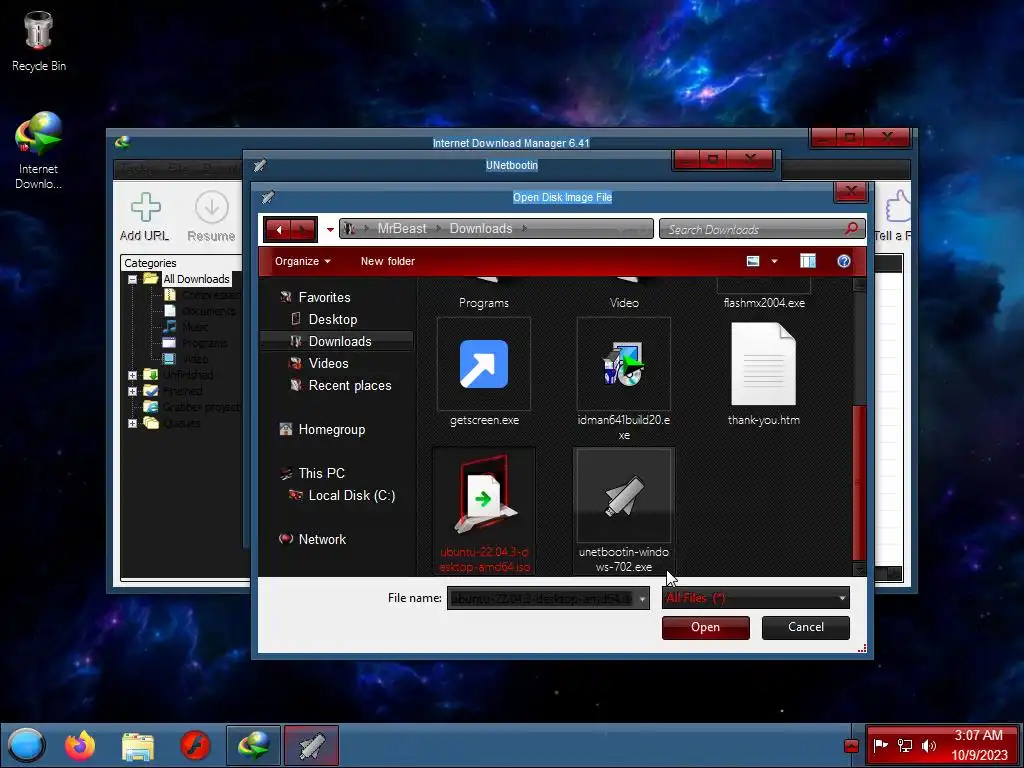This screenshot has height=768, width=1024.
Task: Click the volume speaker tray icon
Action: click(x=928, y=745)
